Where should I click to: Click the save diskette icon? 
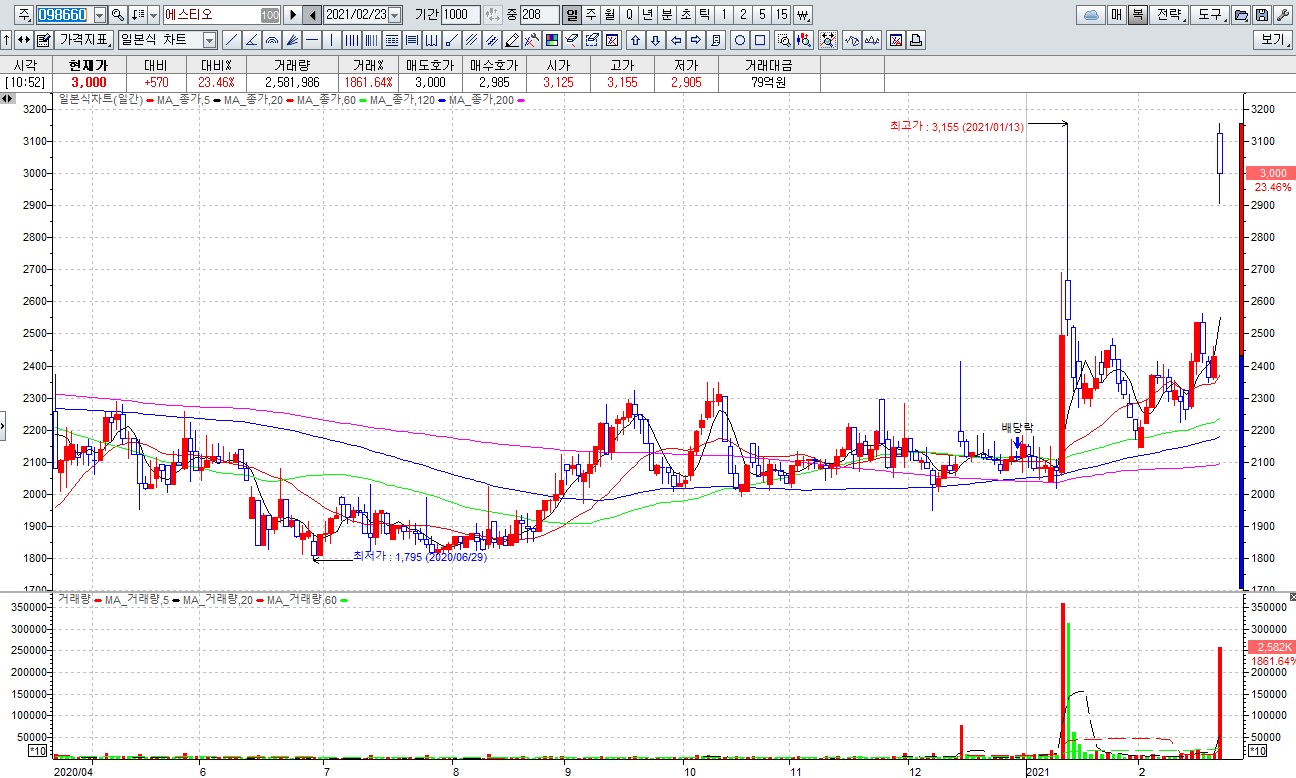1262,15
